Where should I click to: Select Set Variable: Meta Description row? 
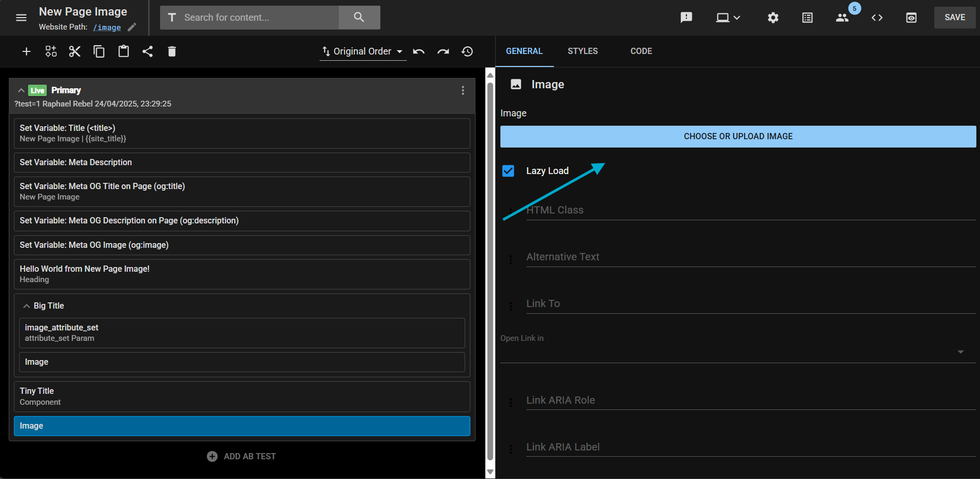242,163
